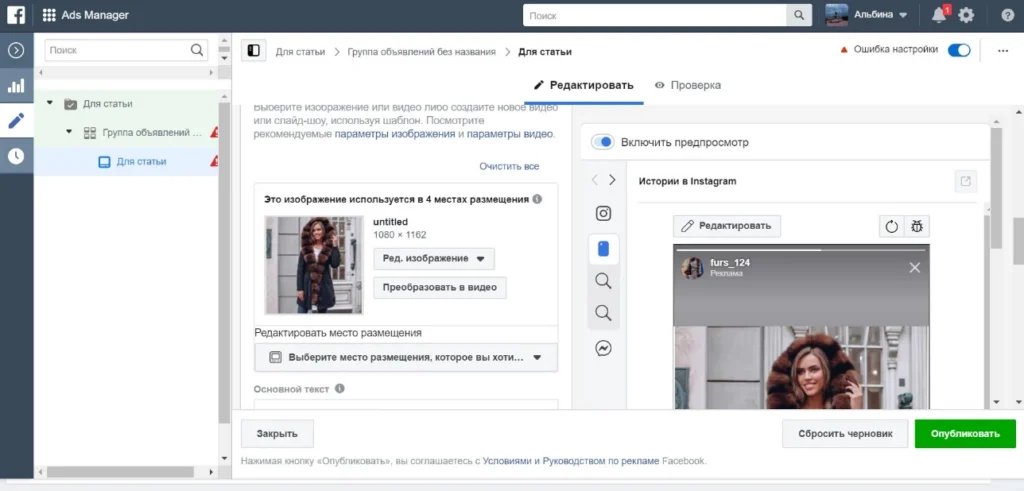Select the second magnifier placement icon
Viewport: 1024px width, 491px height.
pos(603,313)
